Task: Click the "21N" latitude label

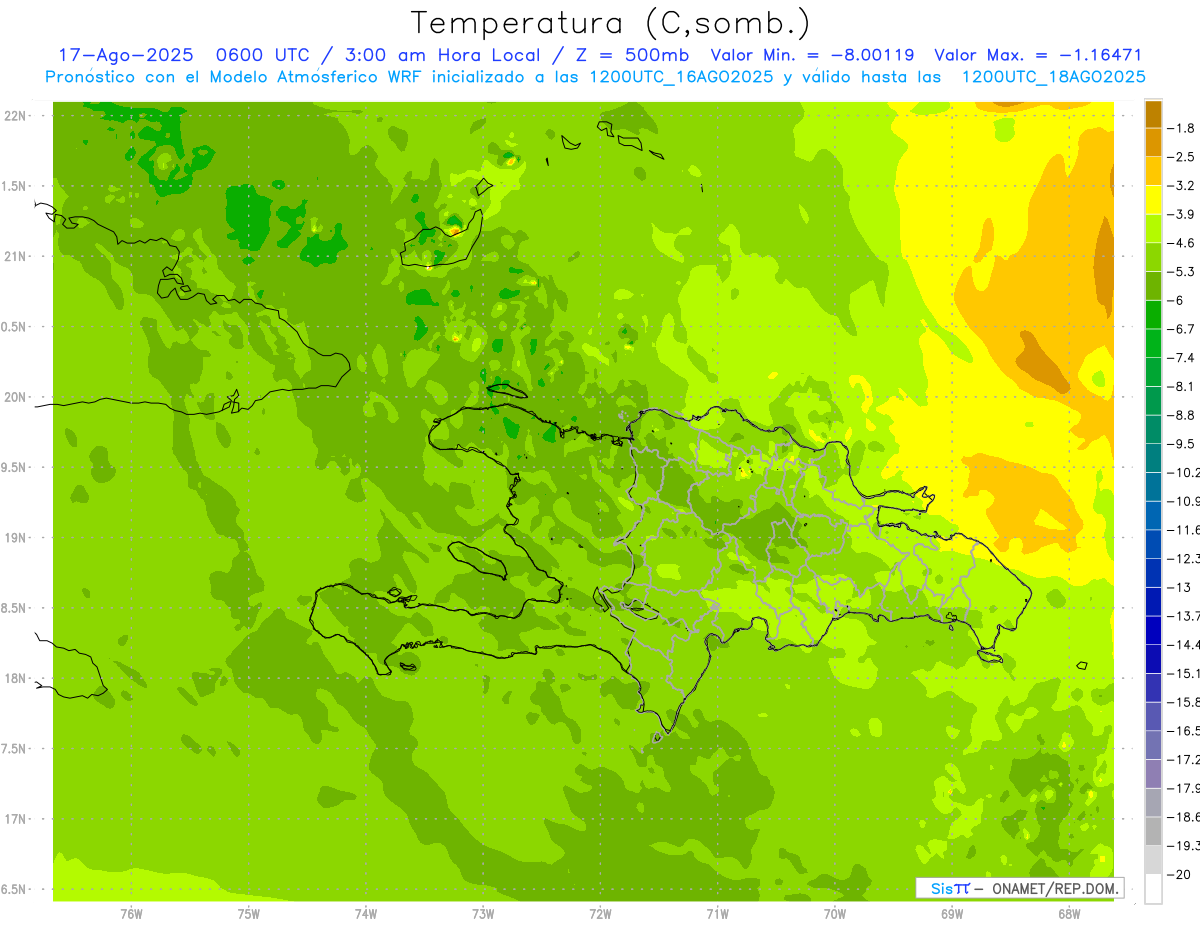Action: pyautogui.click(x=17, y=256)
